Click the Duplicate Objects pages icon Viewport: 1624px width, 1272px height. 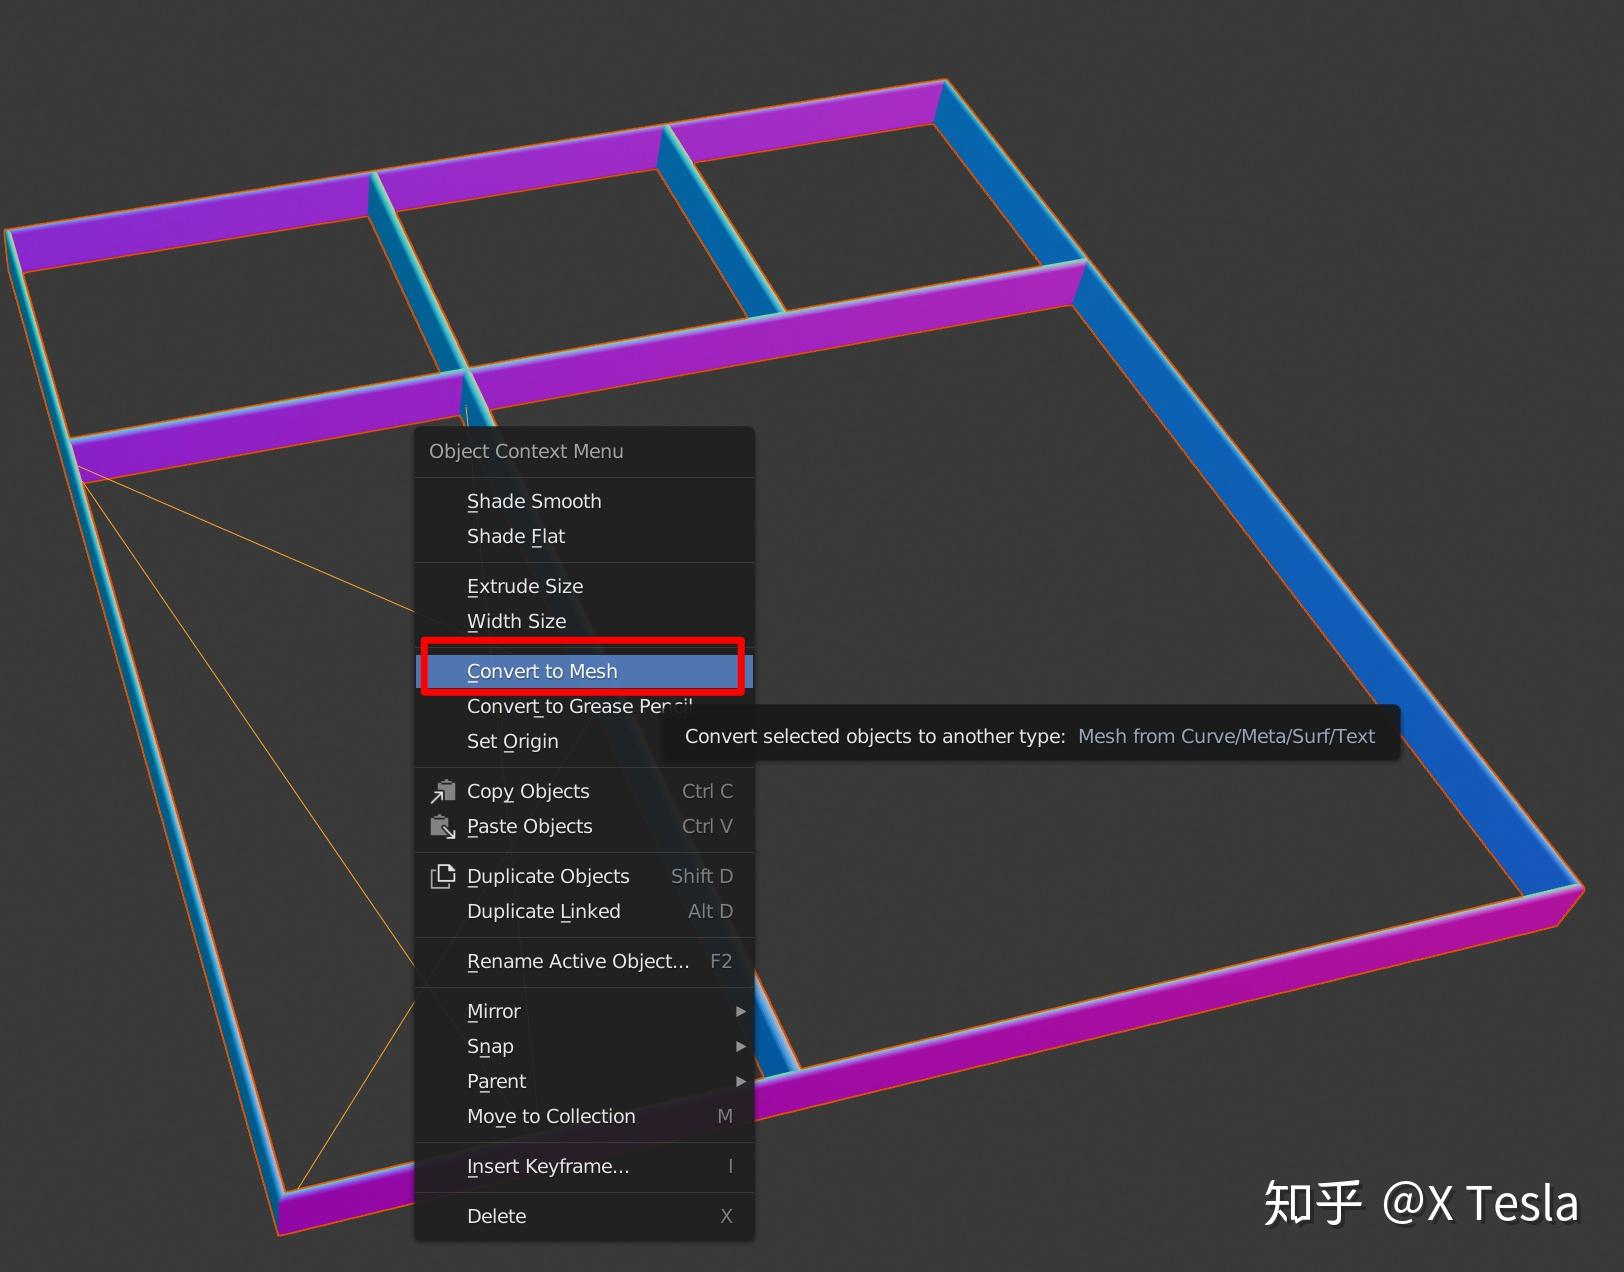(441, 876)
